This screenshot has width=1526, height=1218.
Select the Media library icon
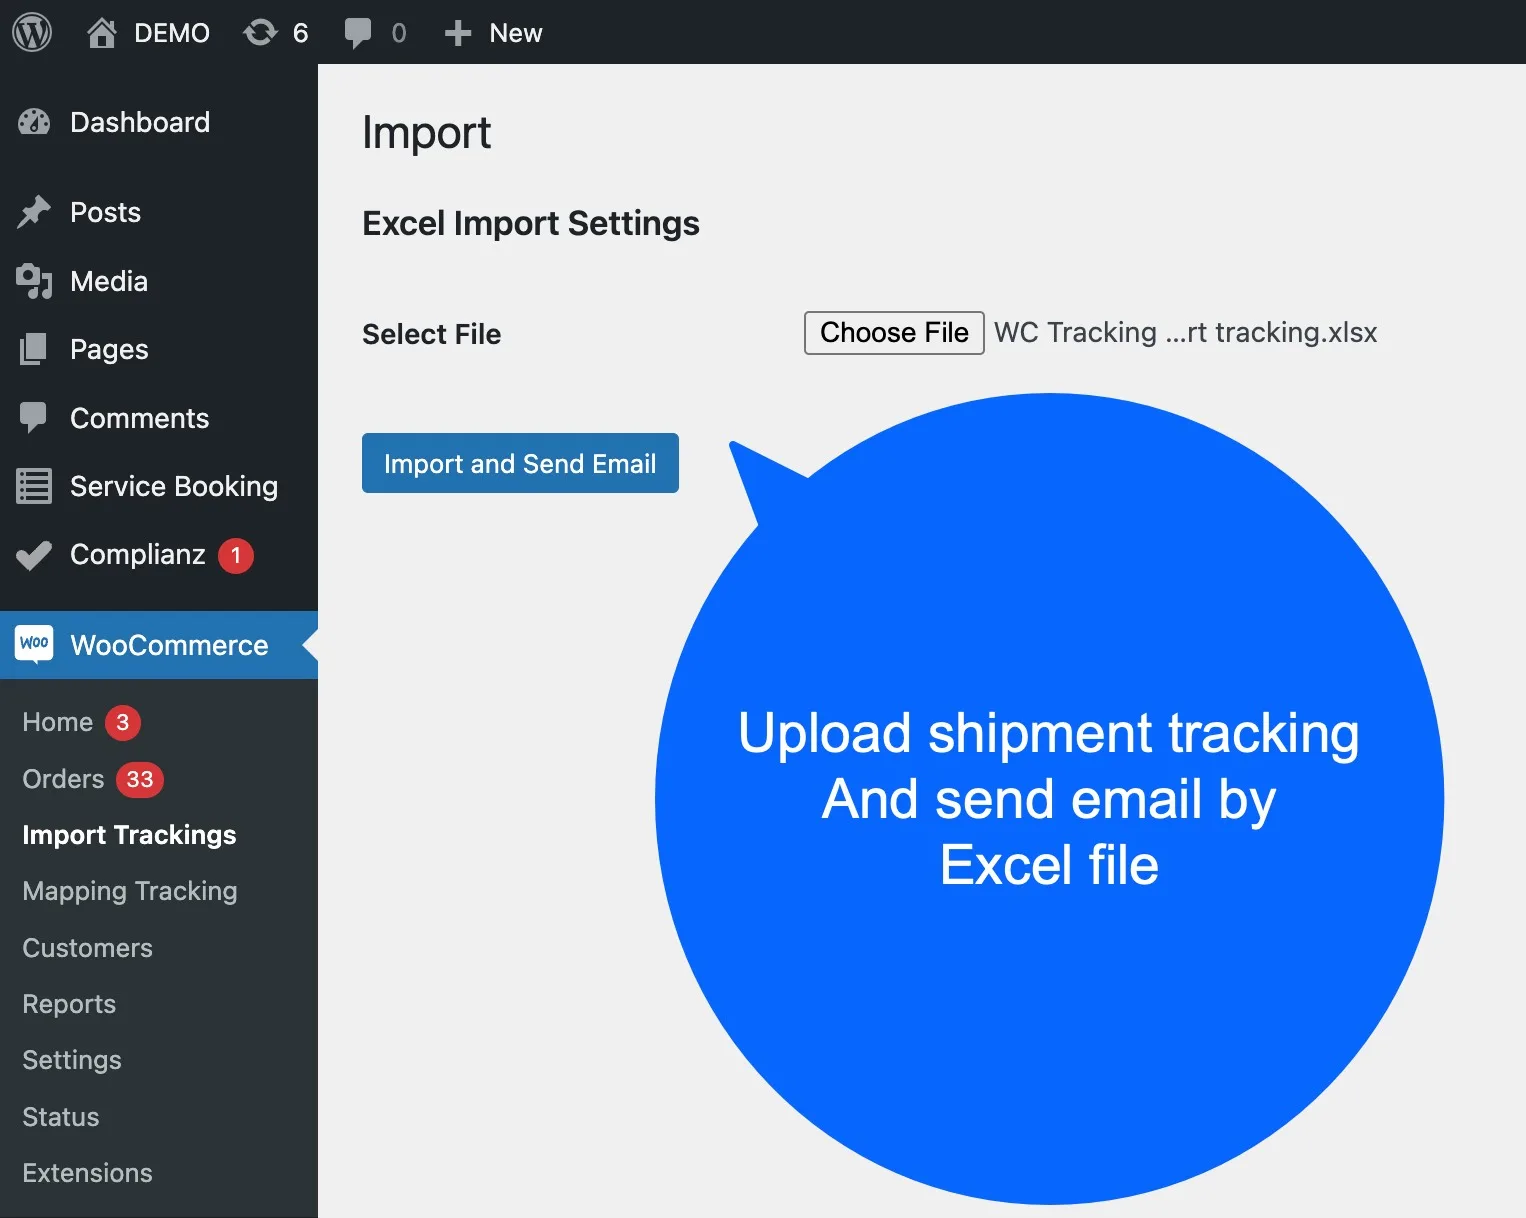point(34,281)
